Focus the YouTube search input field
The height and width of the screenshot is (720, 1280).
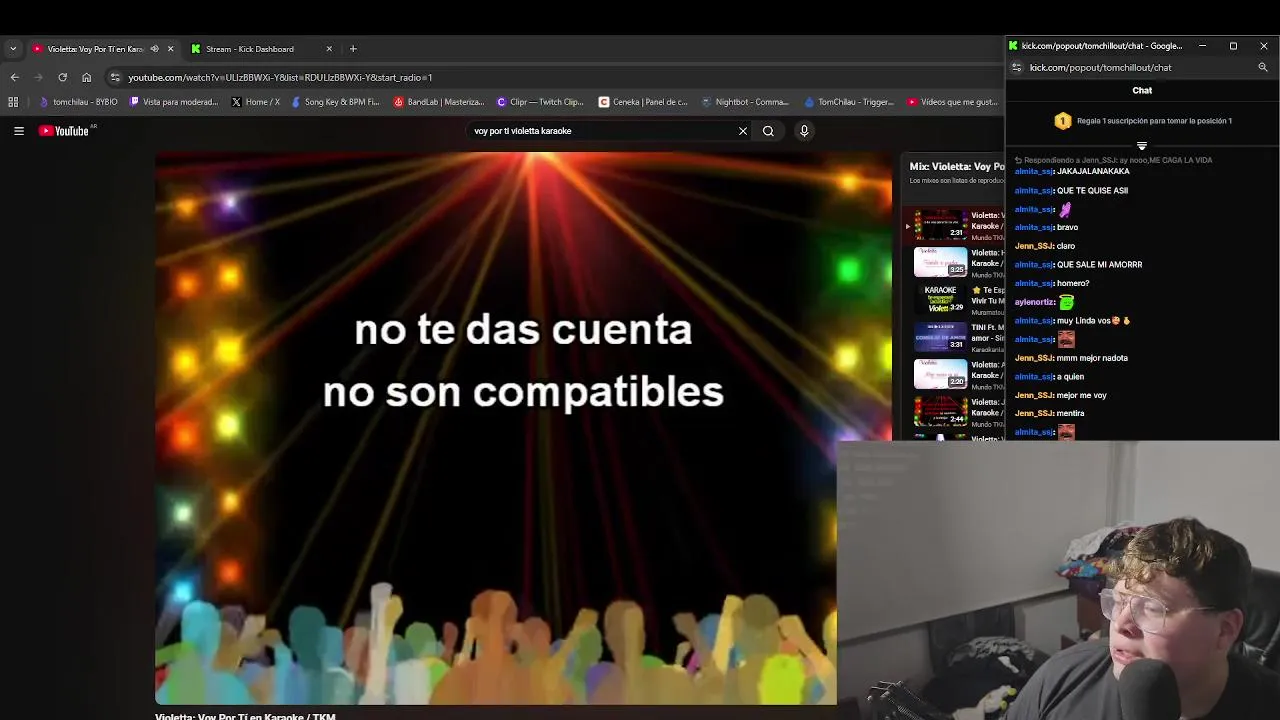click(x=600, y=131)
